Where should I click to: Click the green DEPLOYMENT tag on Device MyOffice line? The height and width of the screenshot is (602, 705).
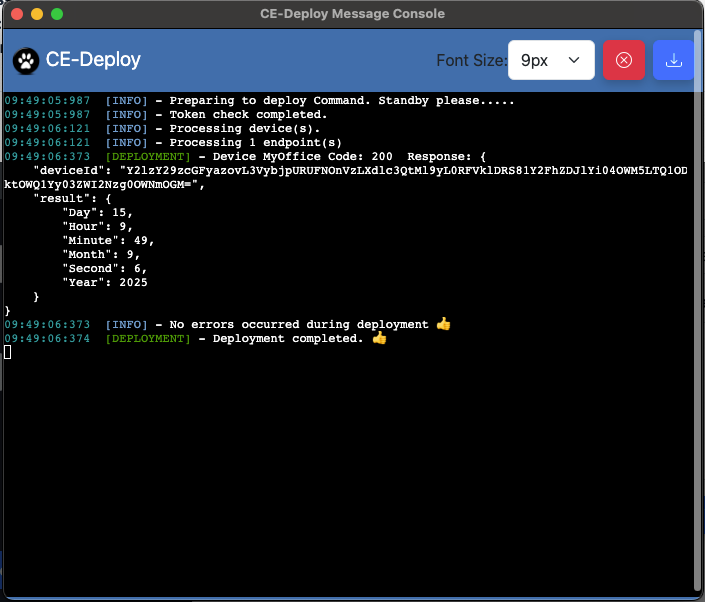(147, 157)
